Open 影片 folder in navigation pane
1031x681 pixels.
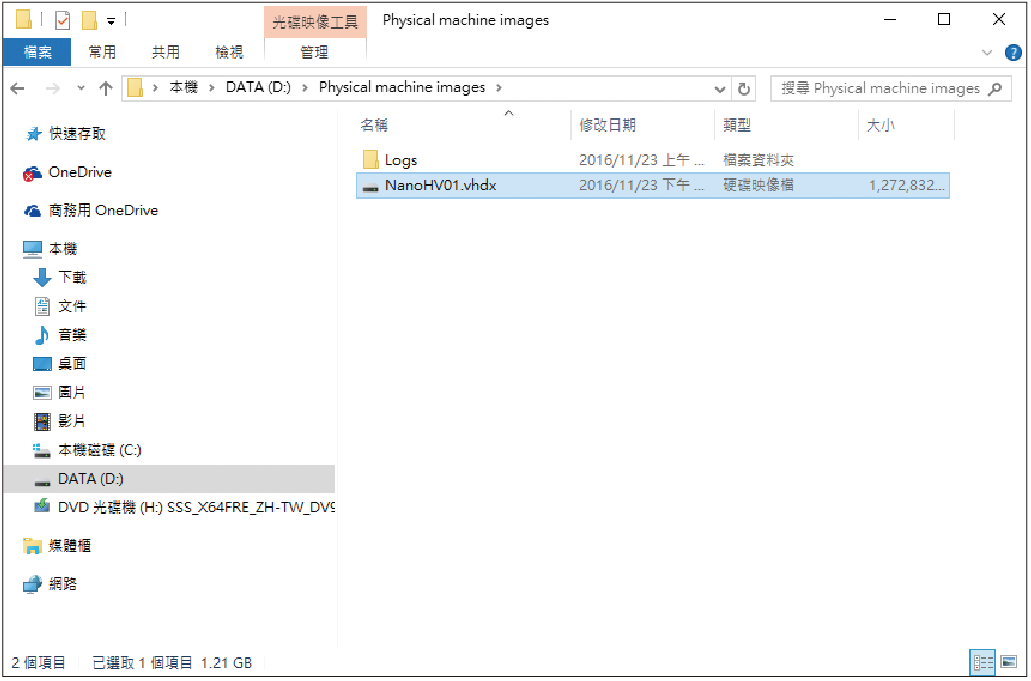click(72, 421)
